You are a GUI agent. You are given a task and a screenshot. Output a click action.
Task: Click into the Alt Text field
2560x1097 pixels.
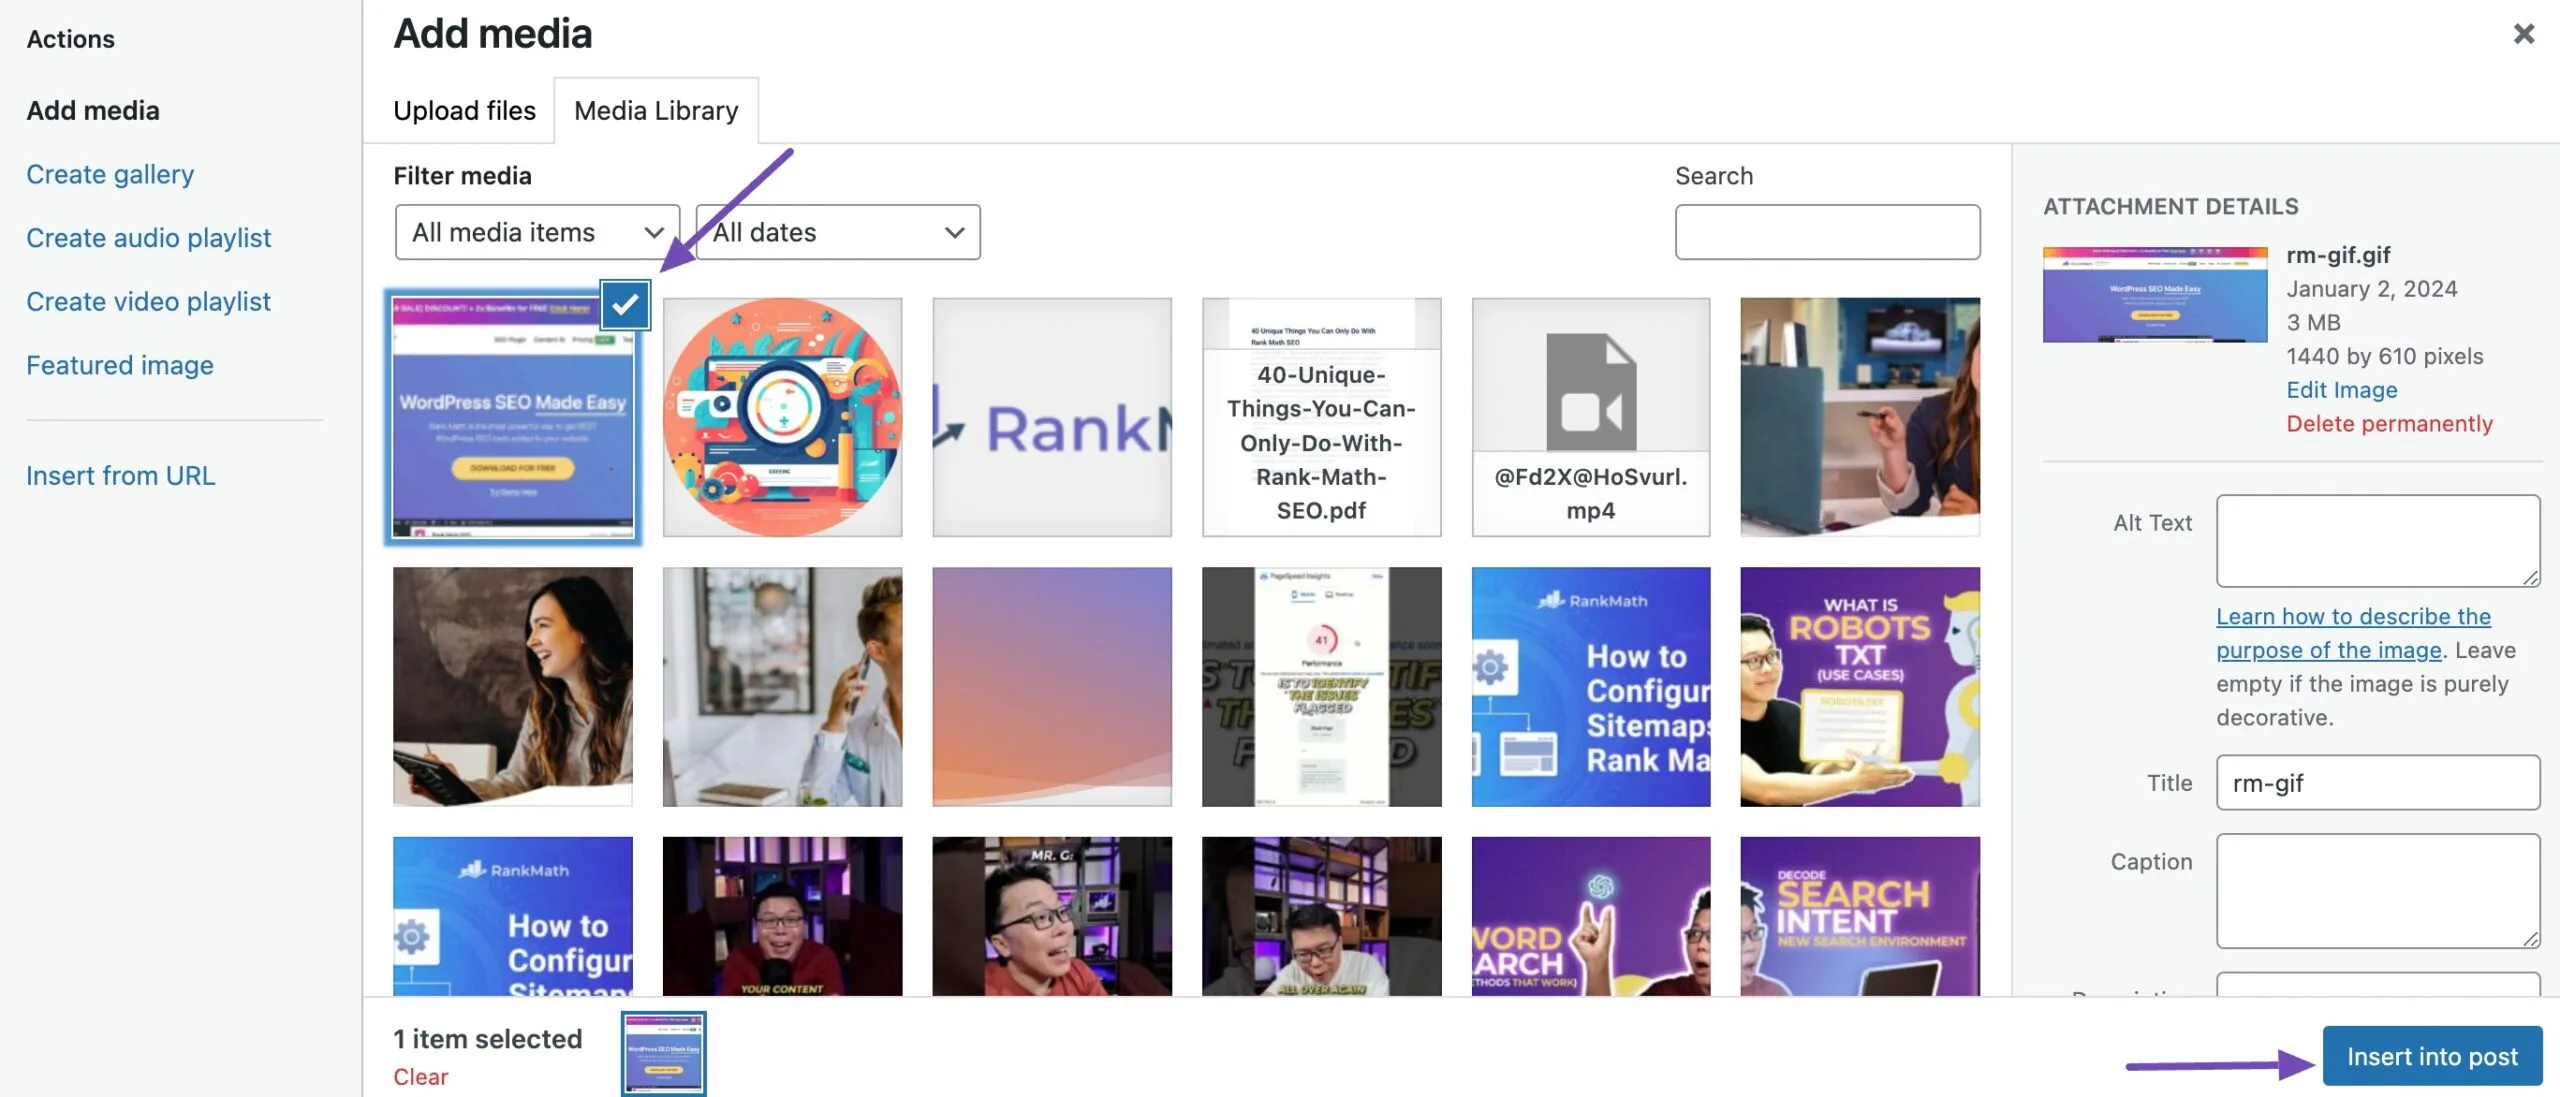(x=2378, y=541)
